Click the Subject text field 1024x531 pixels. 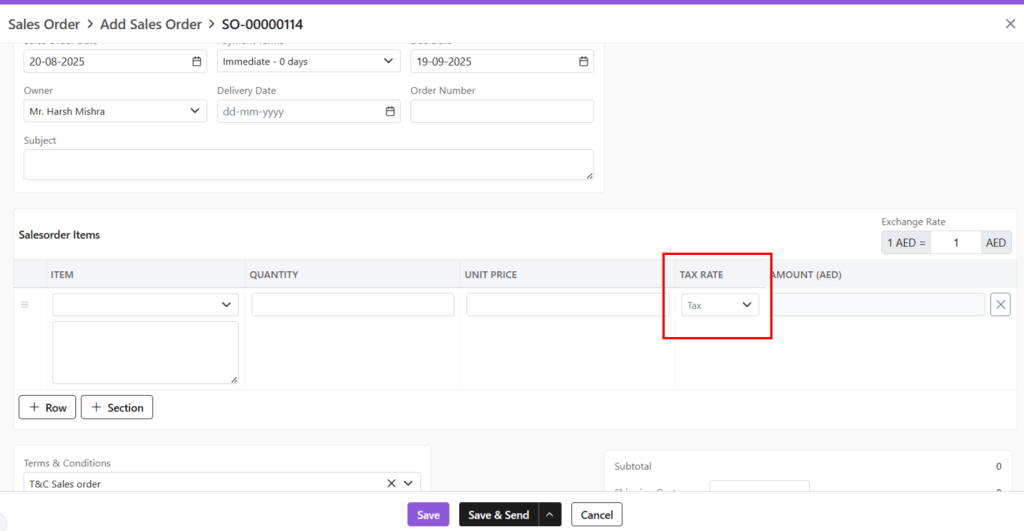click(x=308, y=165)
